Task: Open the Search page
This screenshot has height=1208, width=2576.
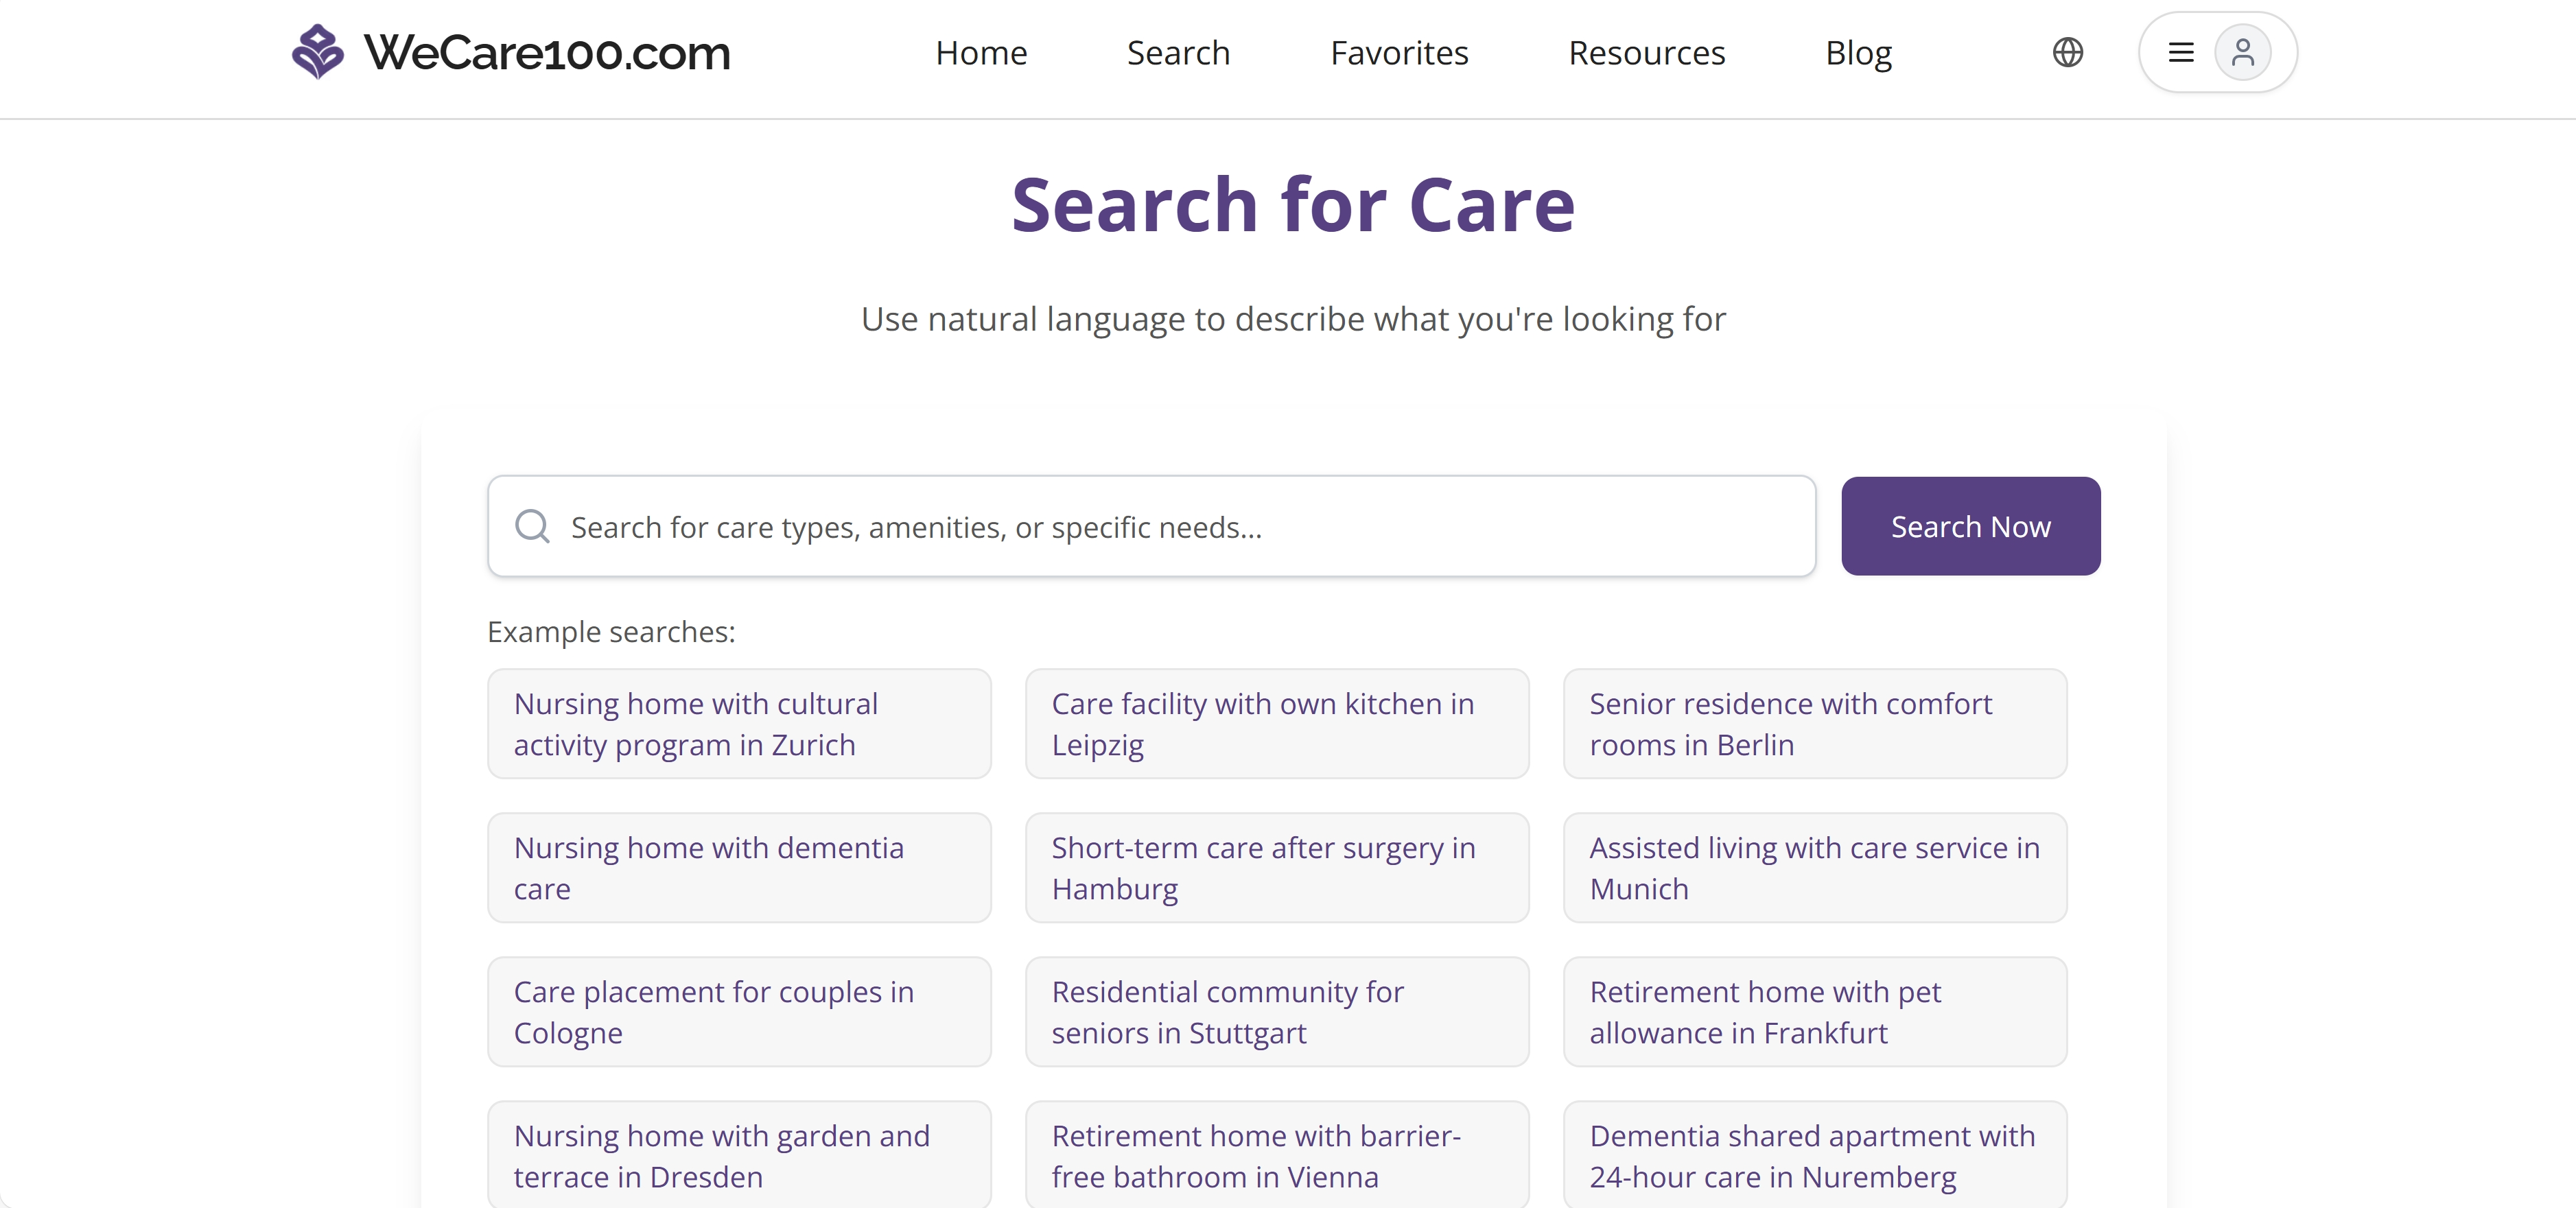Action: click(1178, 52)
